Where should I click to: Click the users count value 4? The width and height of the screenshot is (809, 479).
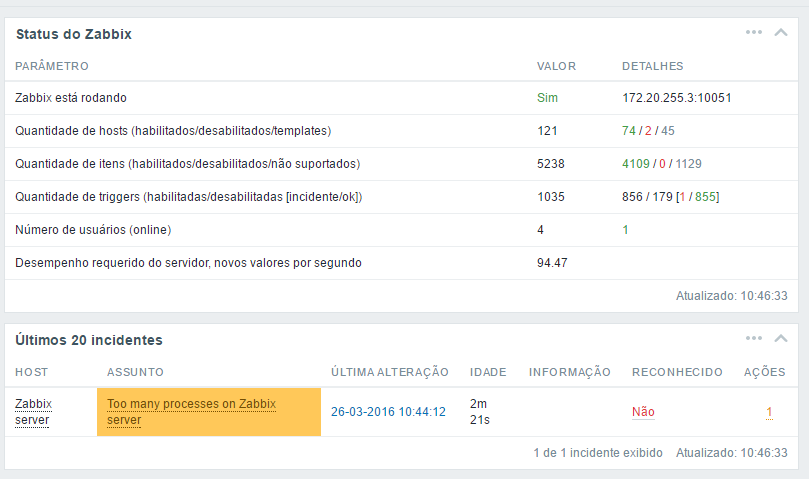click(x=540, y=230)
